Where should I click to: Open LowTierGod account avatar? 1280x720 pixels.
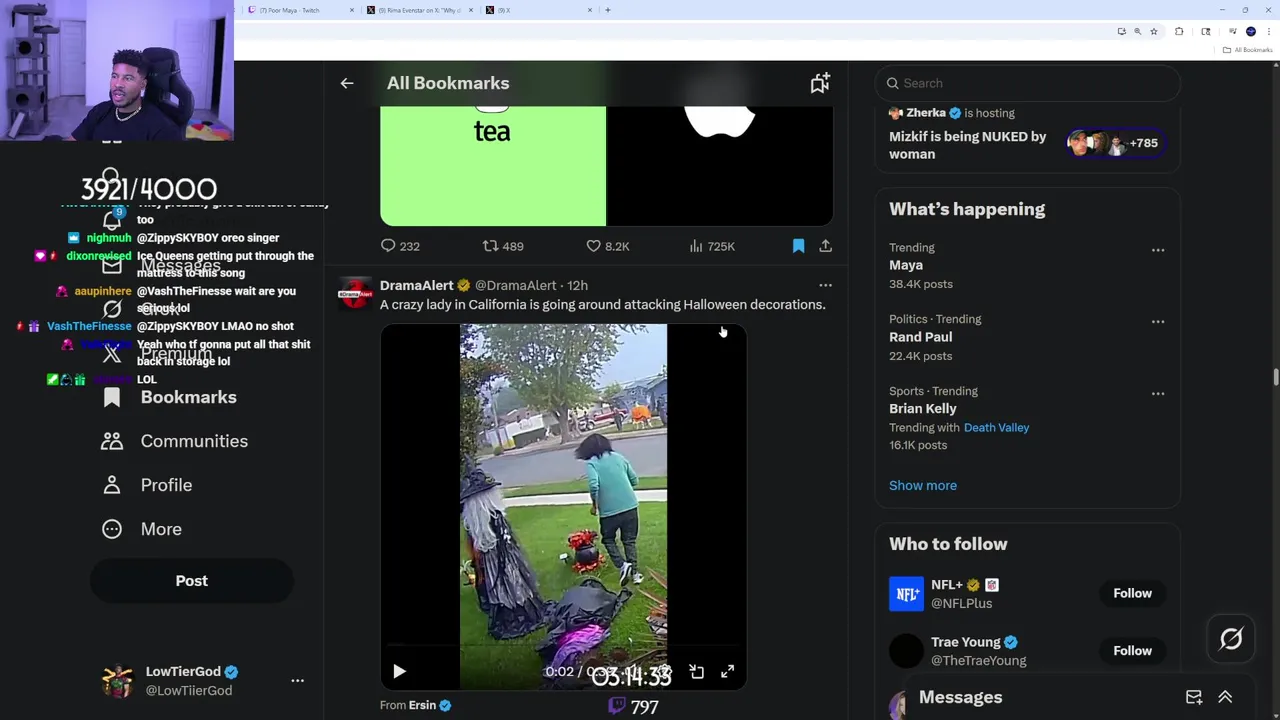(117, 681)
